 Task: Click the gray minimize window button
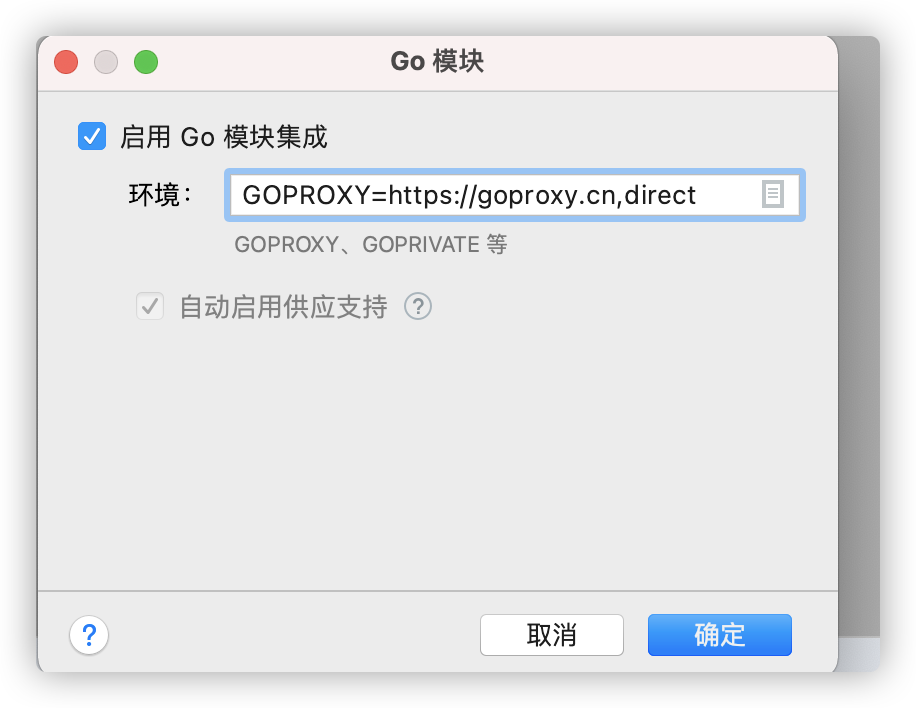pos(106,62)
